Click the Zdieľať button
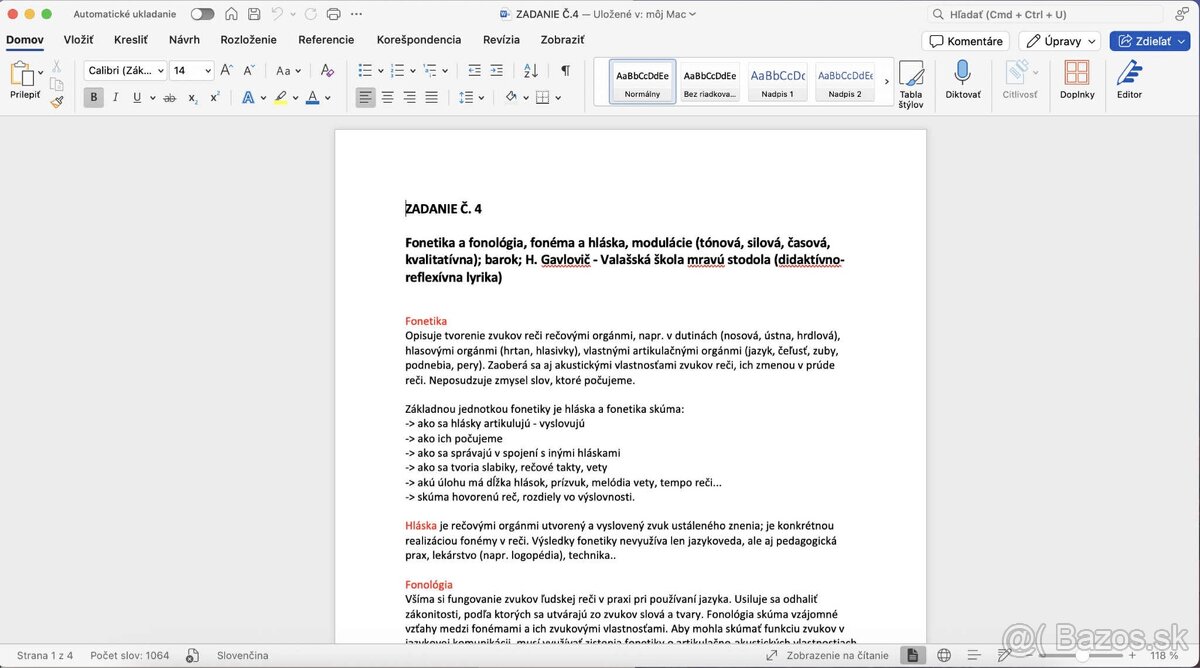The width and height of the screenshot is (1200, 668). point(1148,41)
